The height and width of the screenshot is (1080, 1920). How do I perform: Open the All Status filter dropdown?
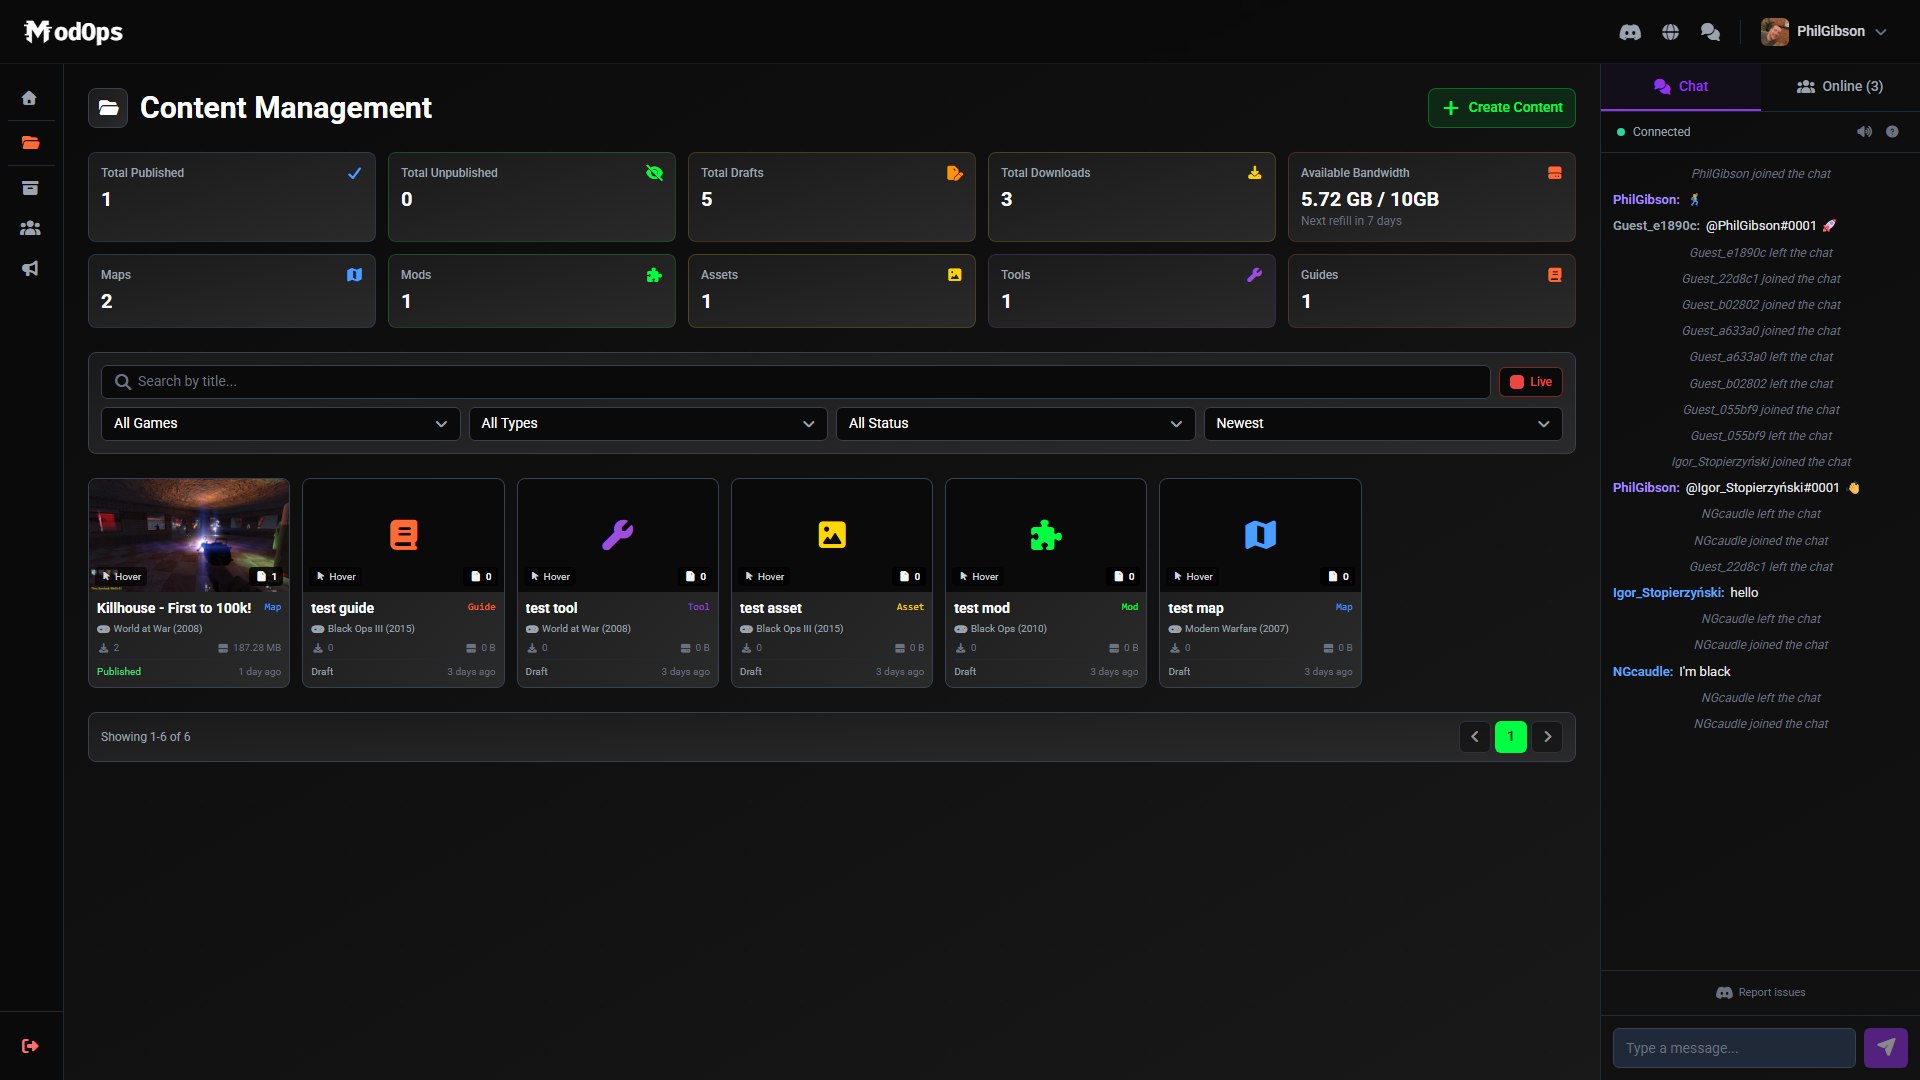(x=1015, y=424)
